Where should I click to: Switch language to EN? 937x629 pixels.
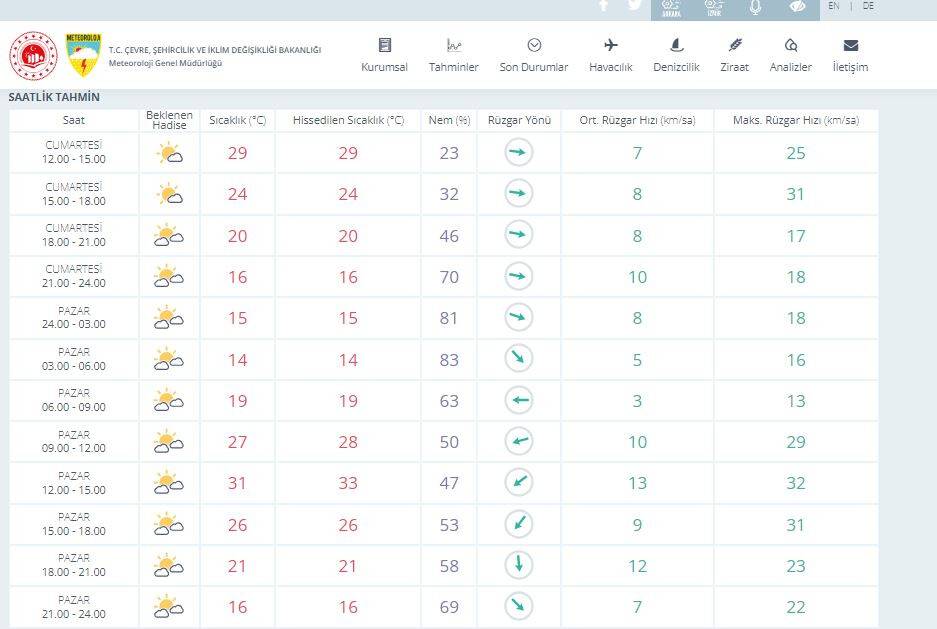click(x=834, y=6)
